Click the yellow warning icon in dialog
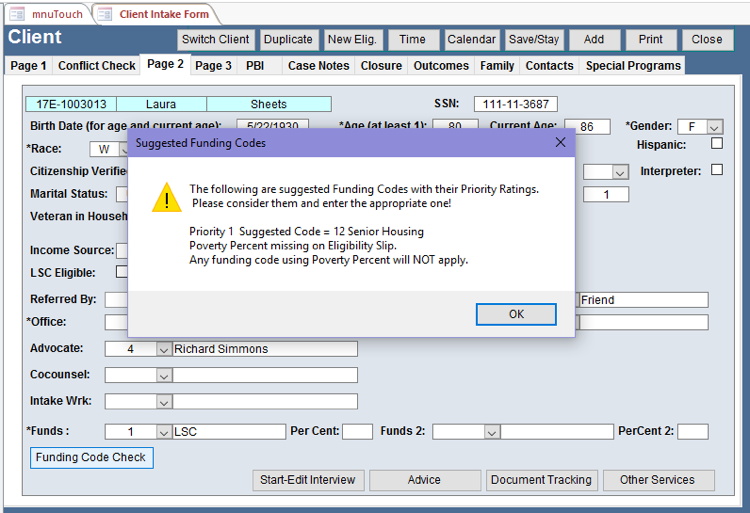This screenshot has width=750, height=513. click(165, 197)
